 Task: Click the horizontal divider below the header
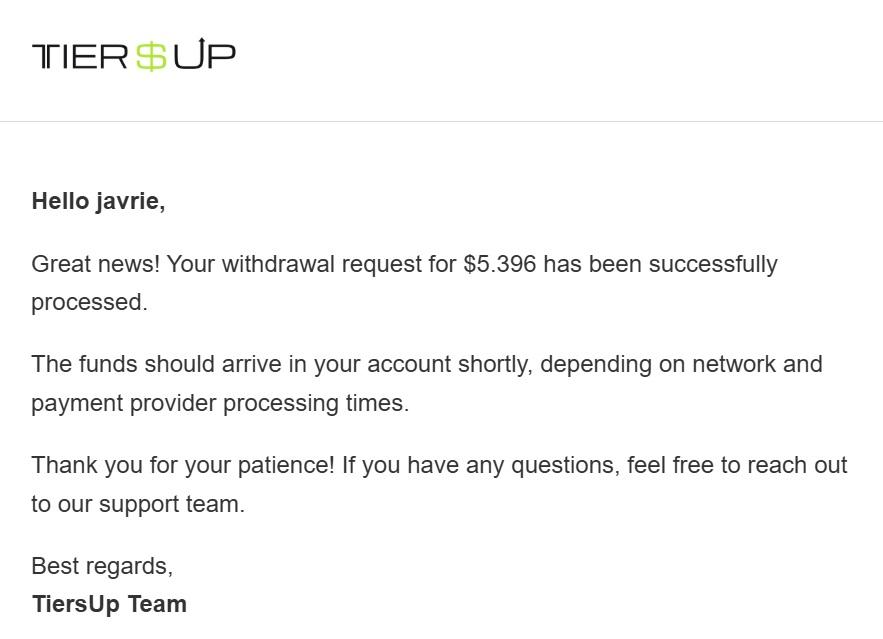[x=442, y=121]
